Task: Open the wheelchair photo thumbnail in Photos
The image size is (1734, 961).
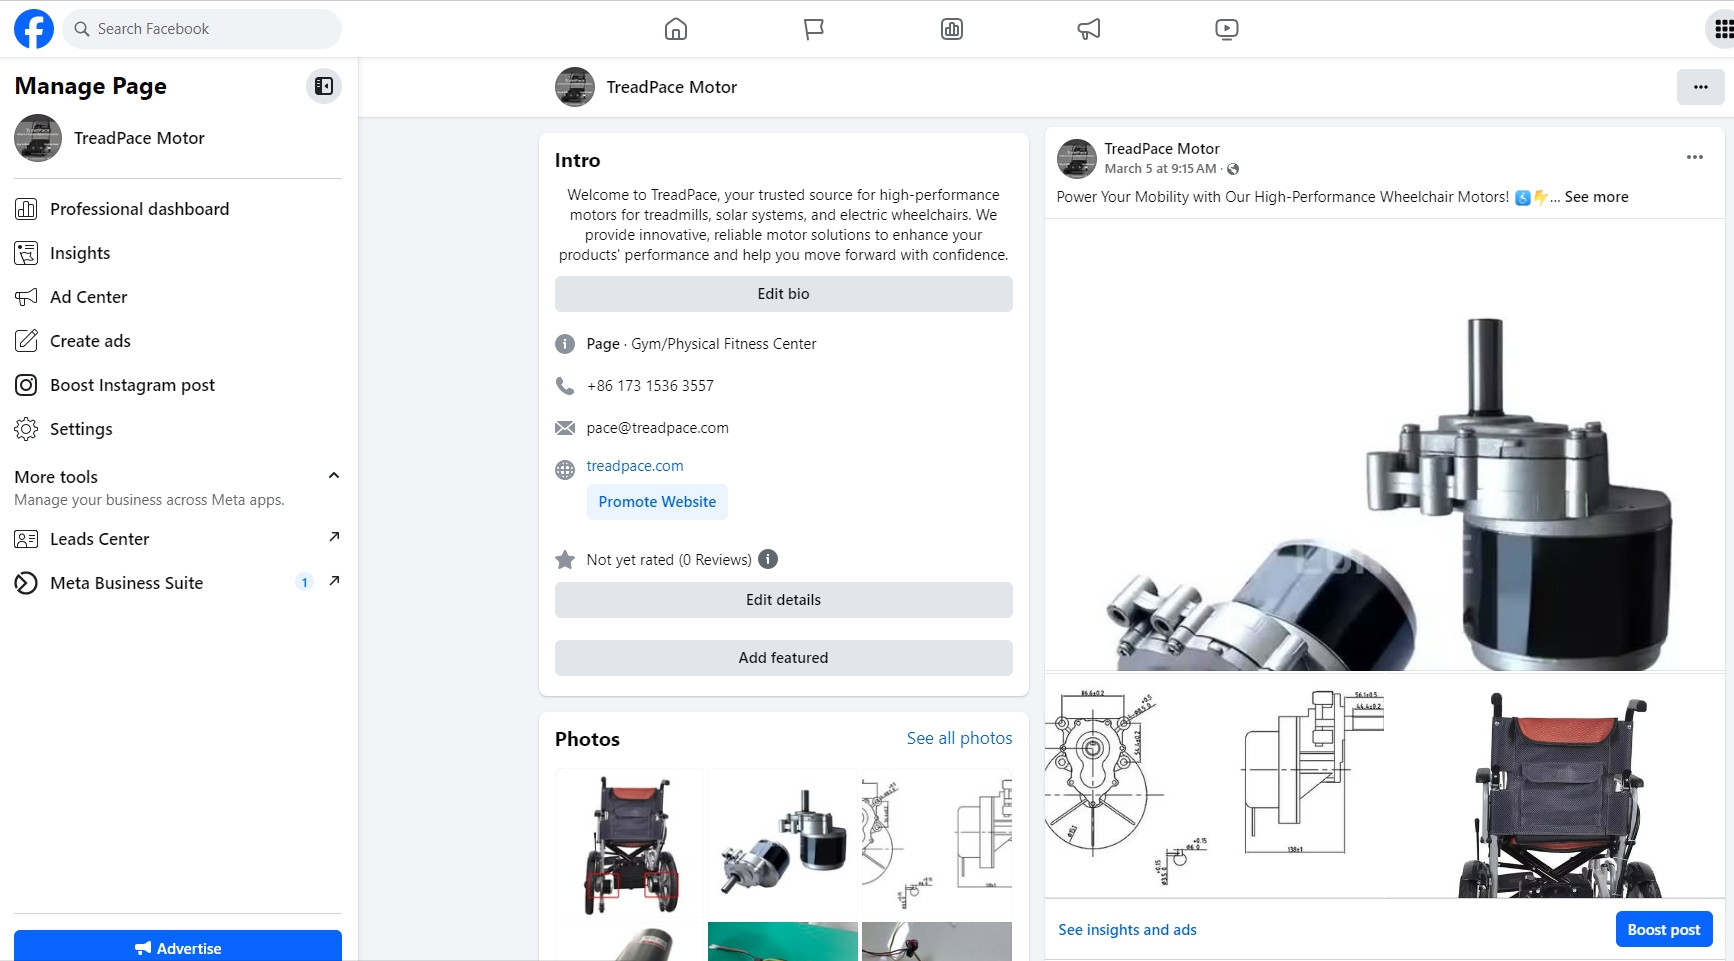Action: [630, 842]
